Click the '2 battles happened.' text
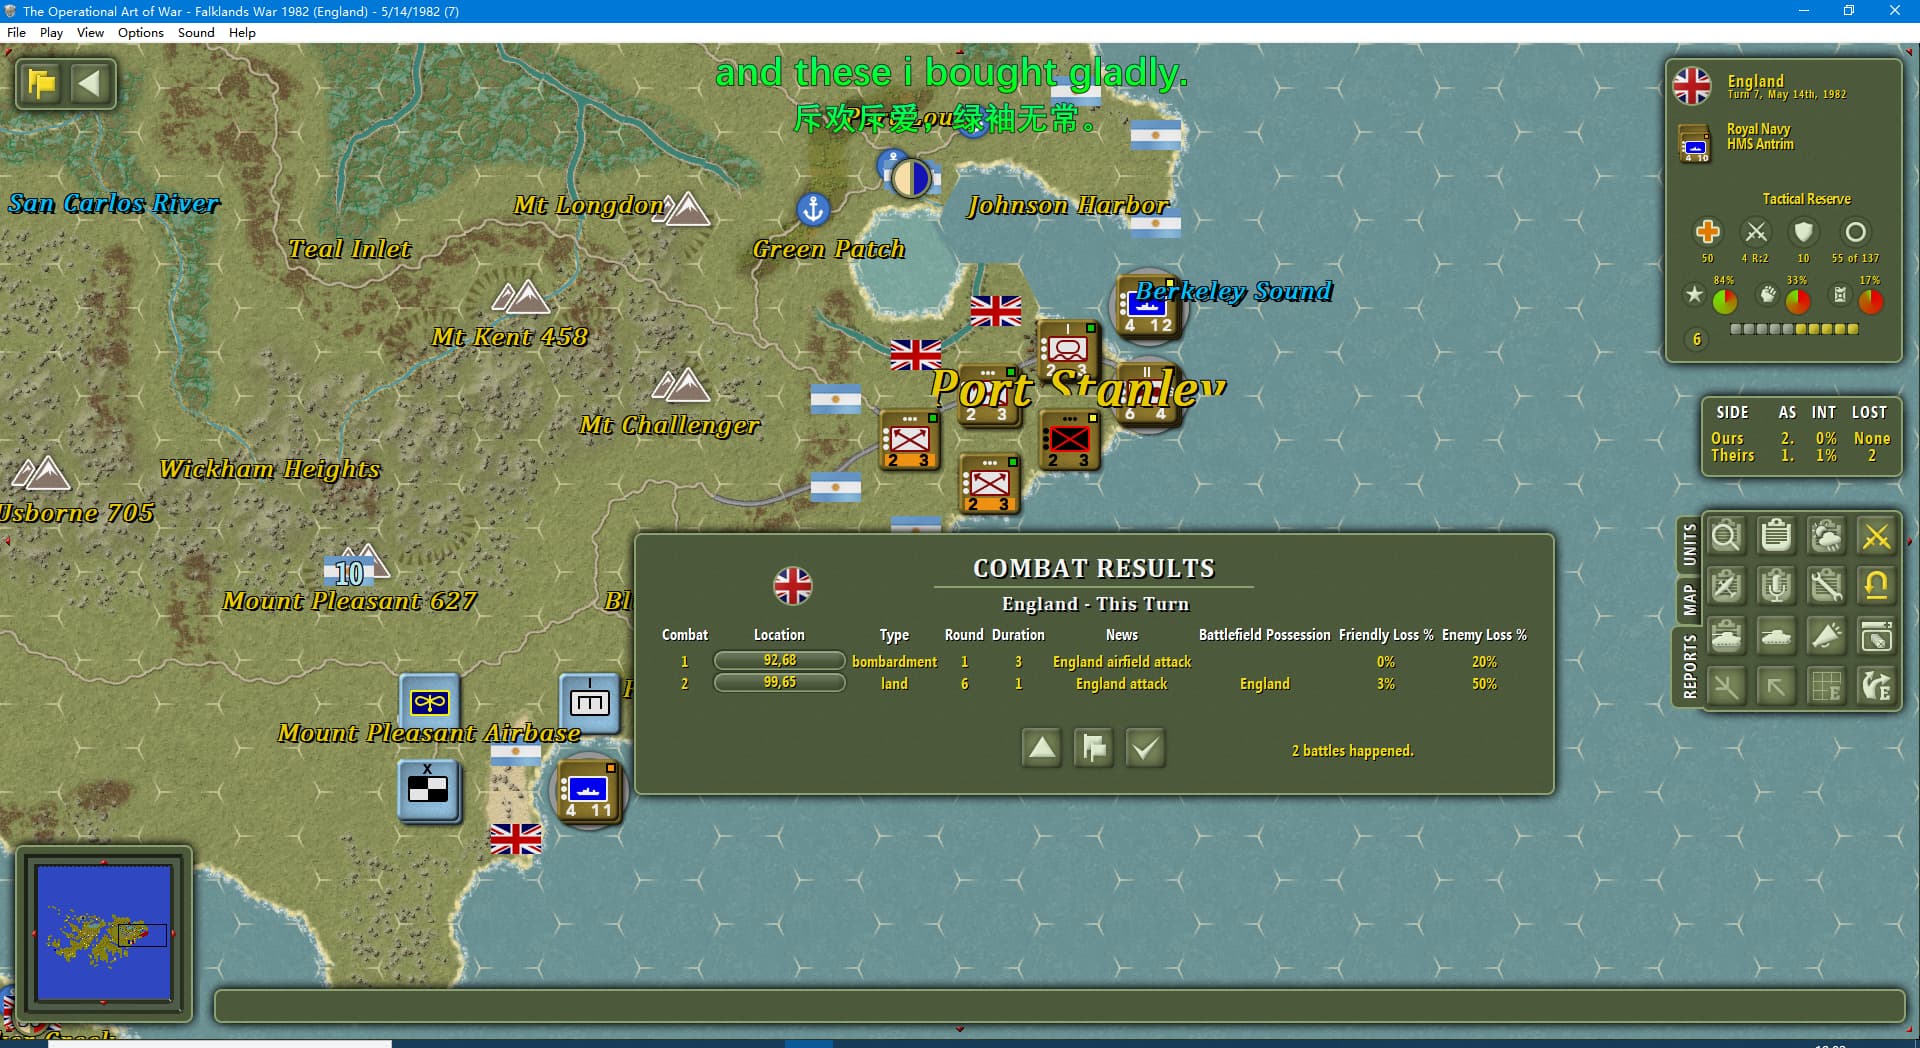The width and height of the screenshot is (1920, 1048). pos(1352,750)
